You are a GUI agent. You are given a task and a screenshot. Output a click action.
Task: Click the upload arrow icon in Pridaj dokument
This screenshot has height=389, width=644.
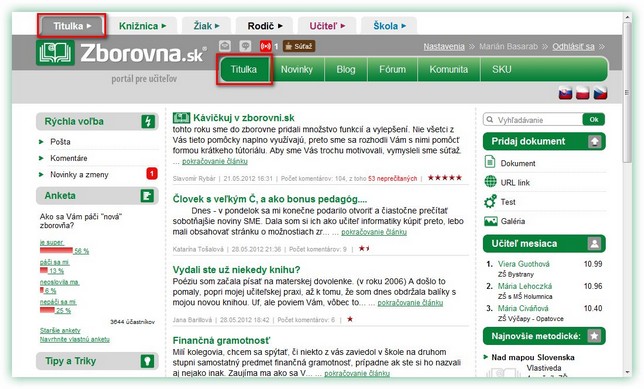(x=595, y=141)
